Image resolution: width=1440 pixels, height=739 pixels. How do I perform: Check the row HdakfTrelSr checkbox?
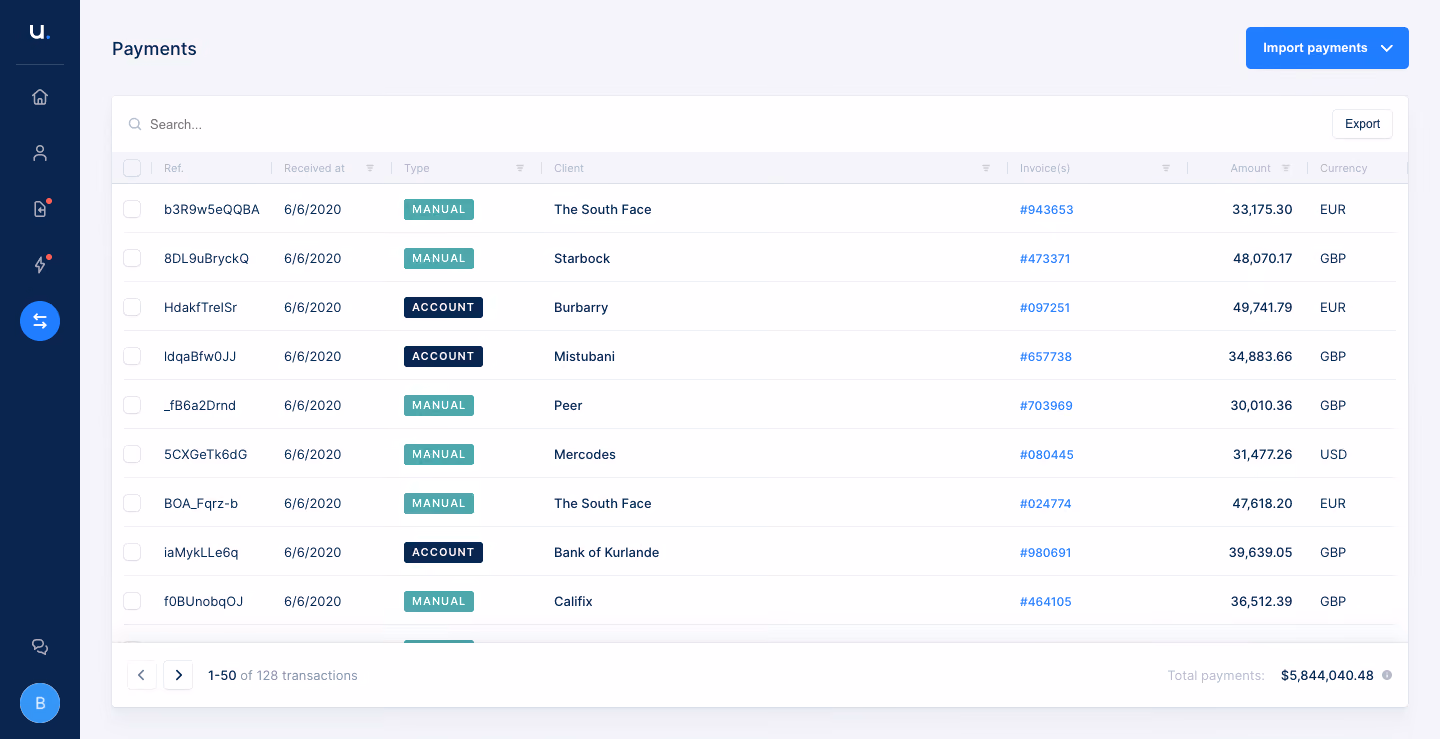(x=132, y=307)
